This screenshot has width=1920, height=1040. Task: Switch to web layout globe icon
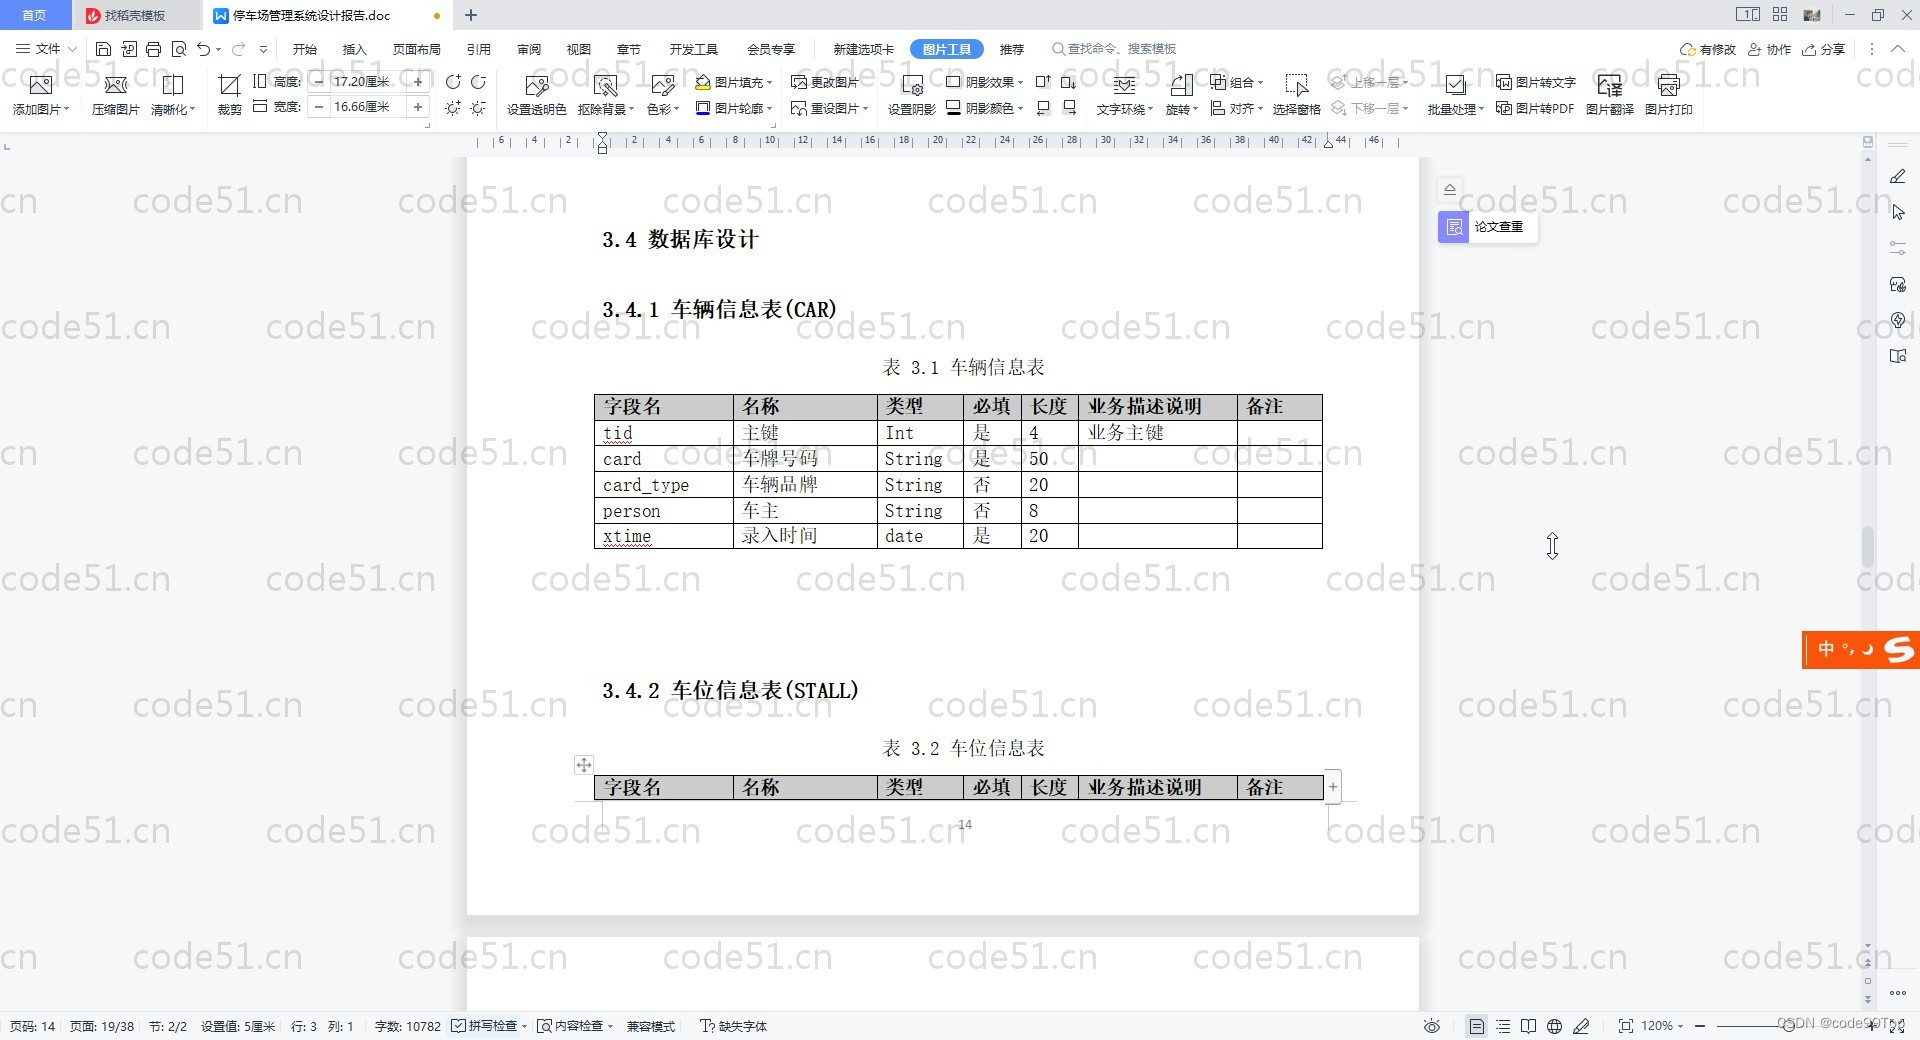pyautogui.click(x=1554, y=1026)
